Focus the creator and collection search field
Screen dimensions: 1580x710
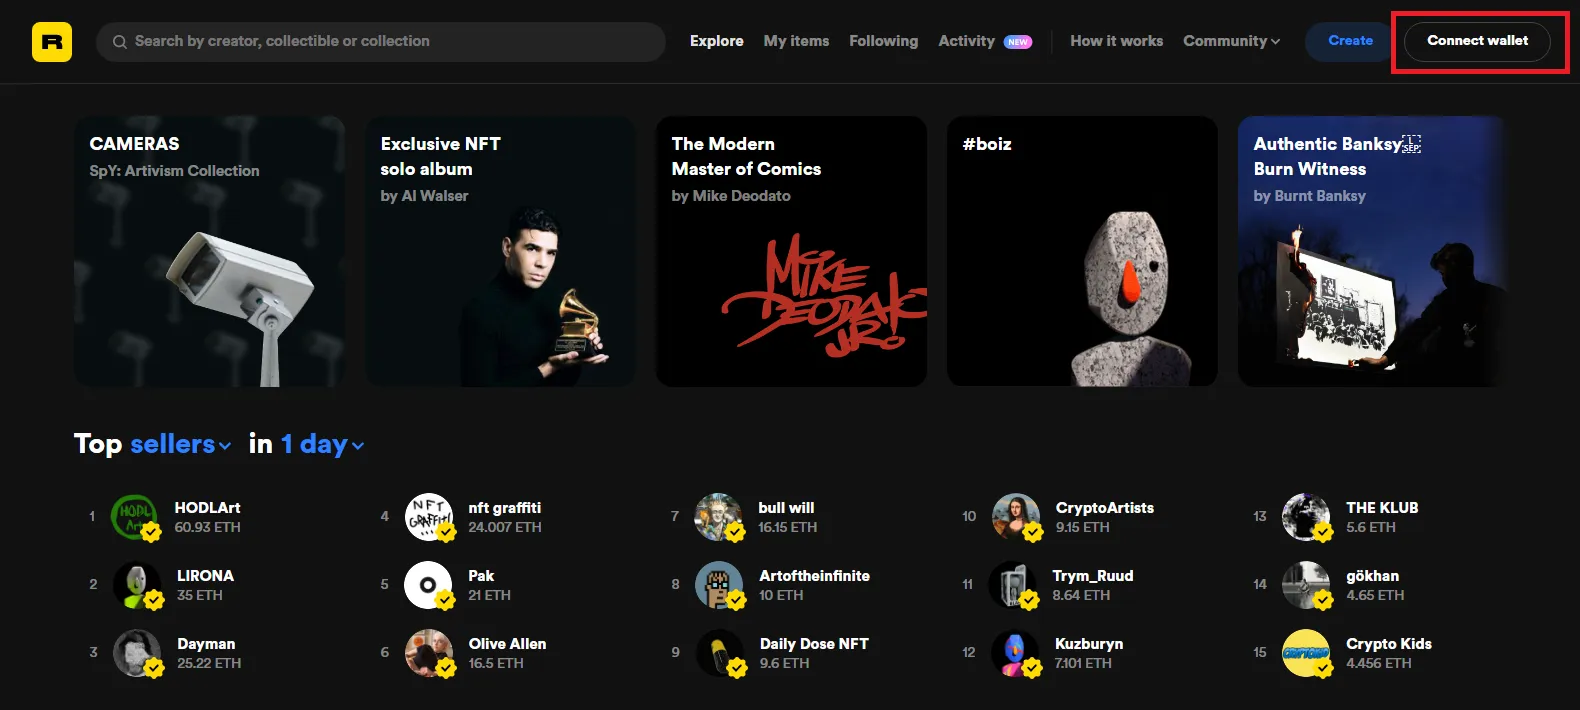[x=390, y=42]
